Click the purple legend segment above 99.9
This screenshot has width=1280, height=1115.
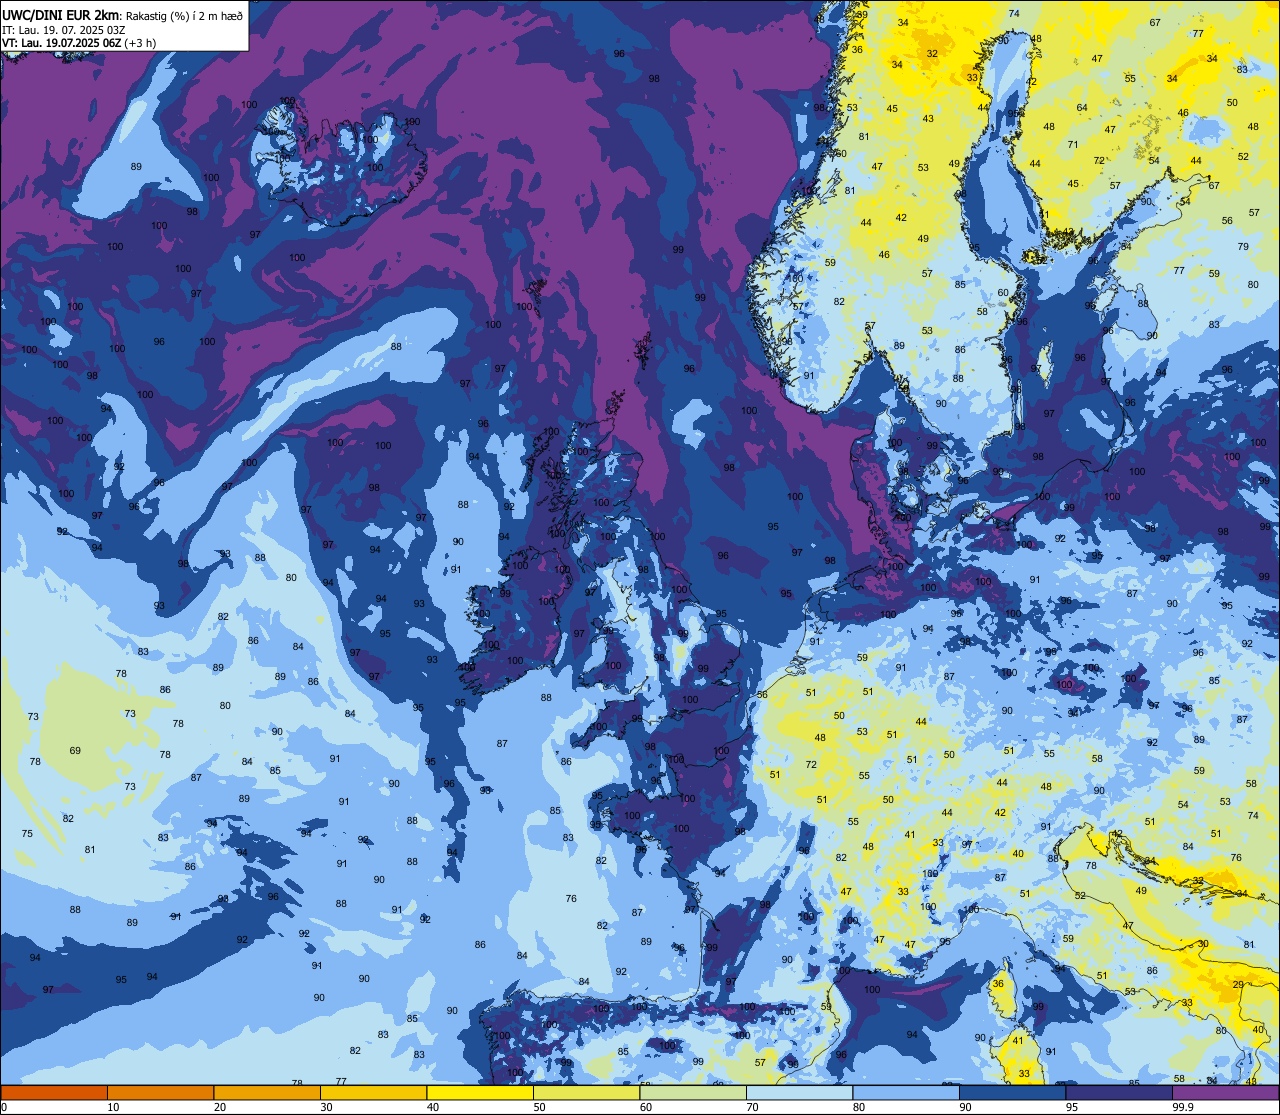coord(1225,1092)
